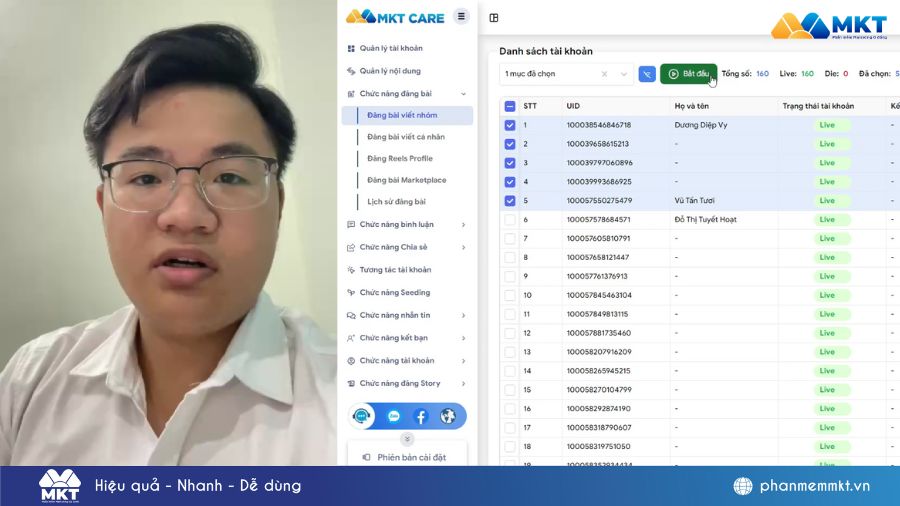
Task: Expand the Chức năng bình luận menu
Action: coord(463,225)
